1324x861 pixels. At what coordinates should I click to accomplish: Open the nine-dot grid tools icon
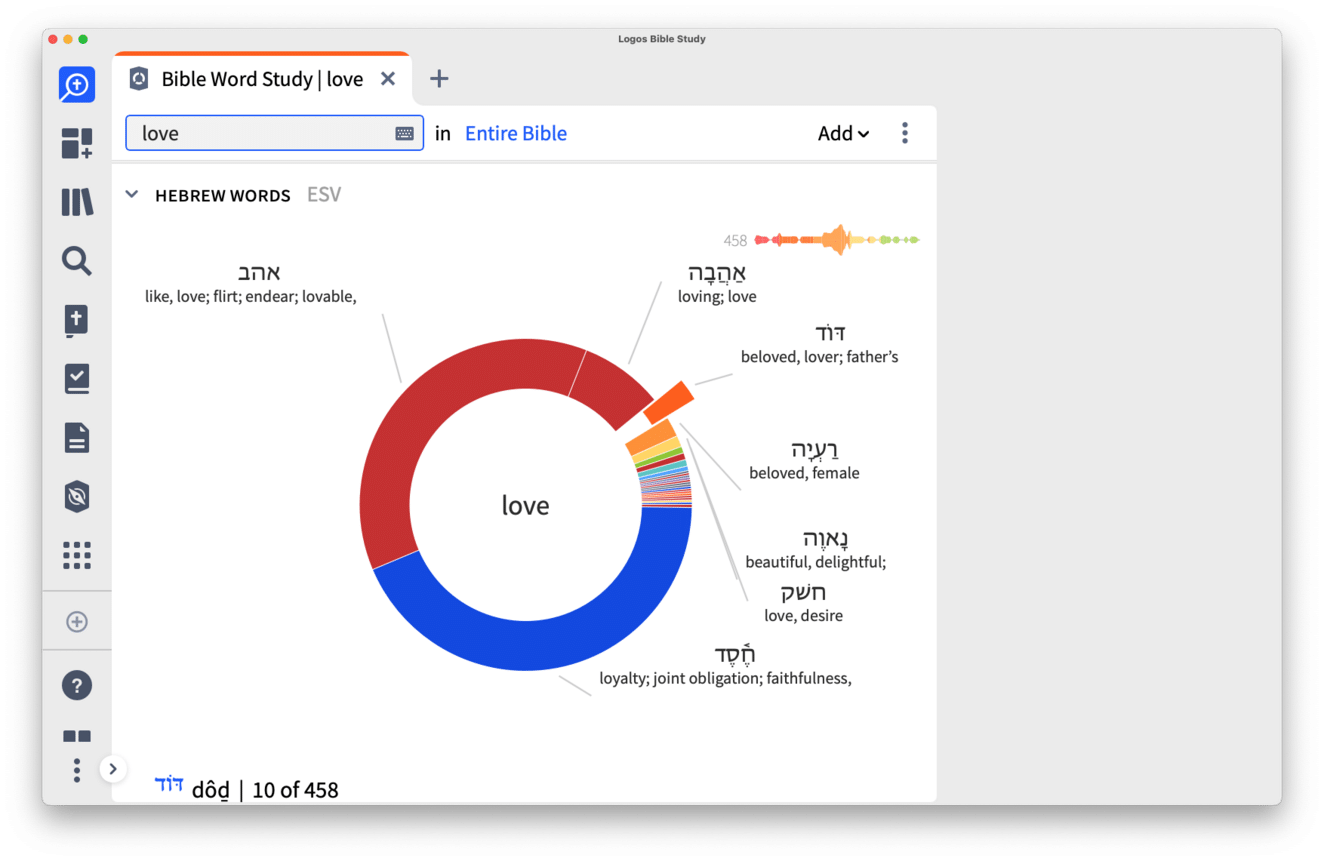click(x=77, y=555)
